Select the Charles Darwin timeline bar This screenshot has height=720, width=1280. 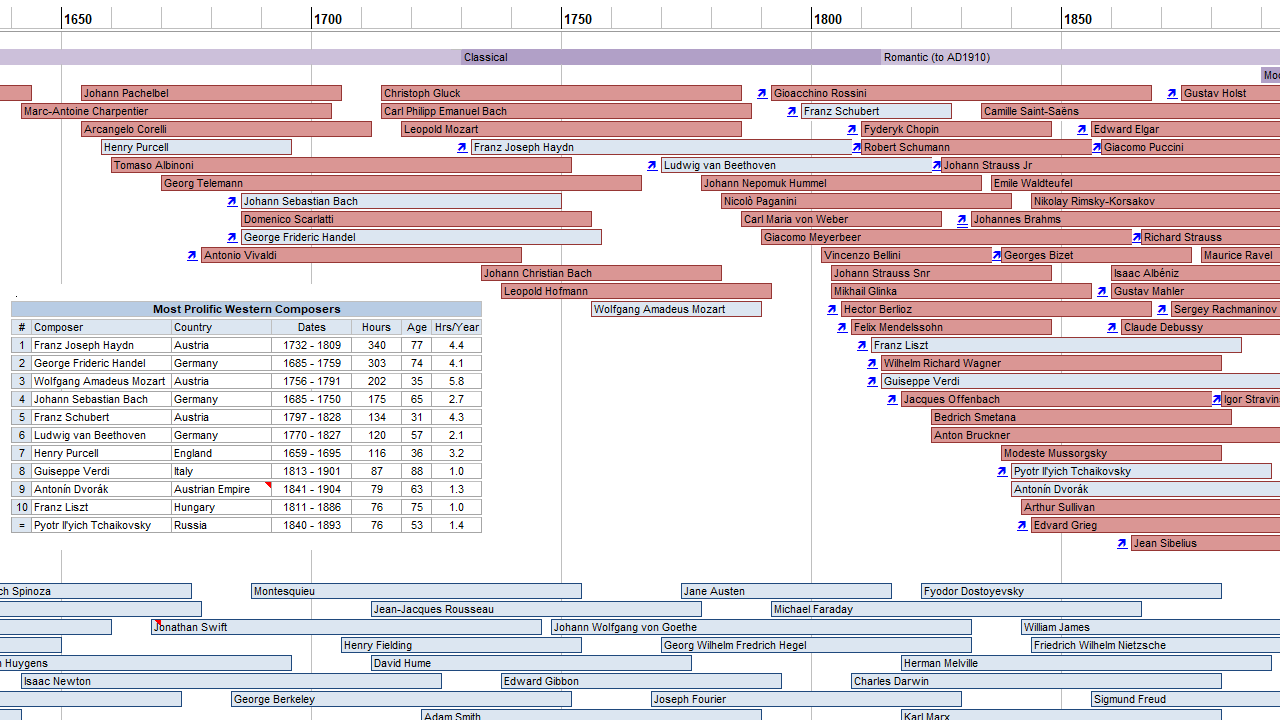click(1036, 681)
